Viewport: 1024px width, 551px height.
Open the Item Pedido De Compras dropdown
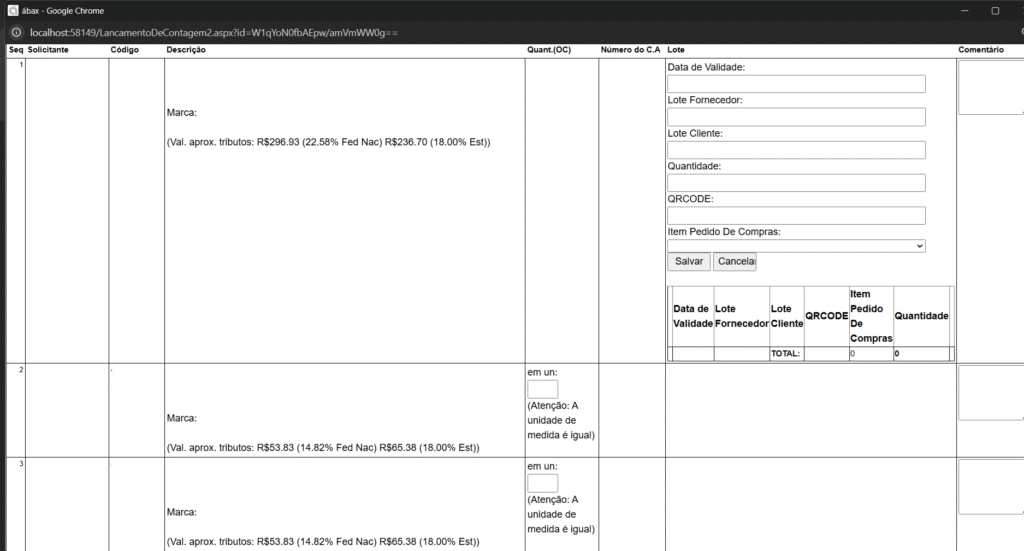[796, 246]
